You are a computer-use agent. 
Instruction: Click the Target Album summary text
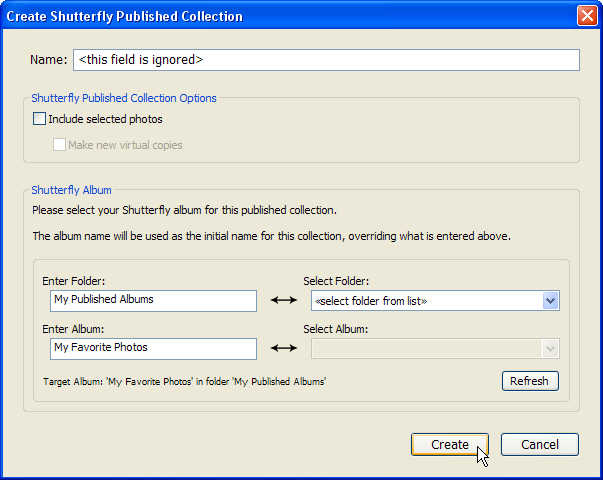[185, 382]
